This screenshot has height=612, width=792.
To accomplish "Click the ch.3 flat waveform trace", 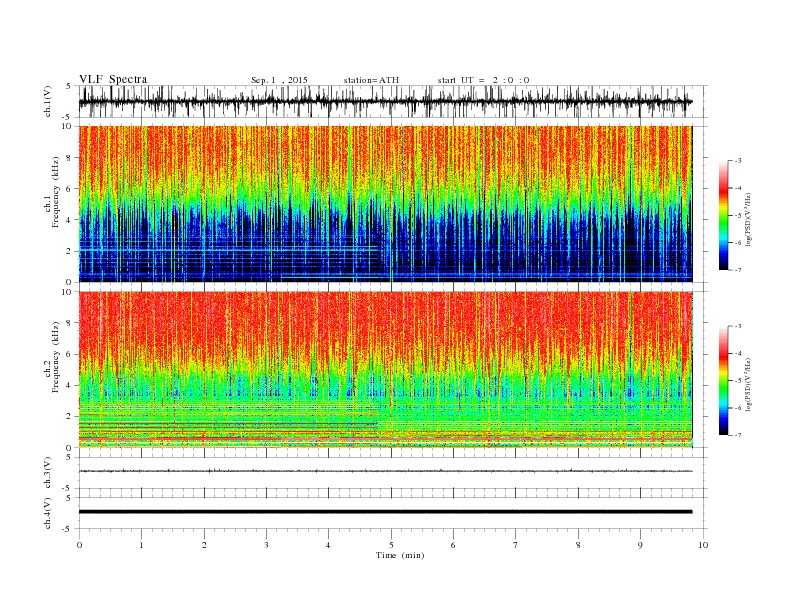I will coord(385,471).
